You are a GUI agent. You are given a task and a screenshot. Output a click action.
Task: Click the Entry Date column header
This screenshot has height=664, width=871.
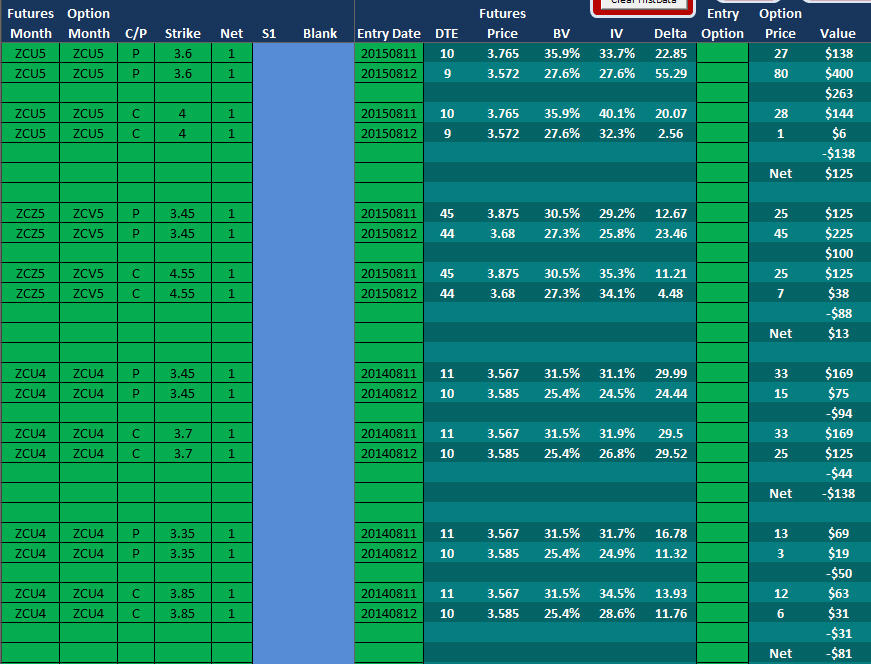[x=389, y=33]
